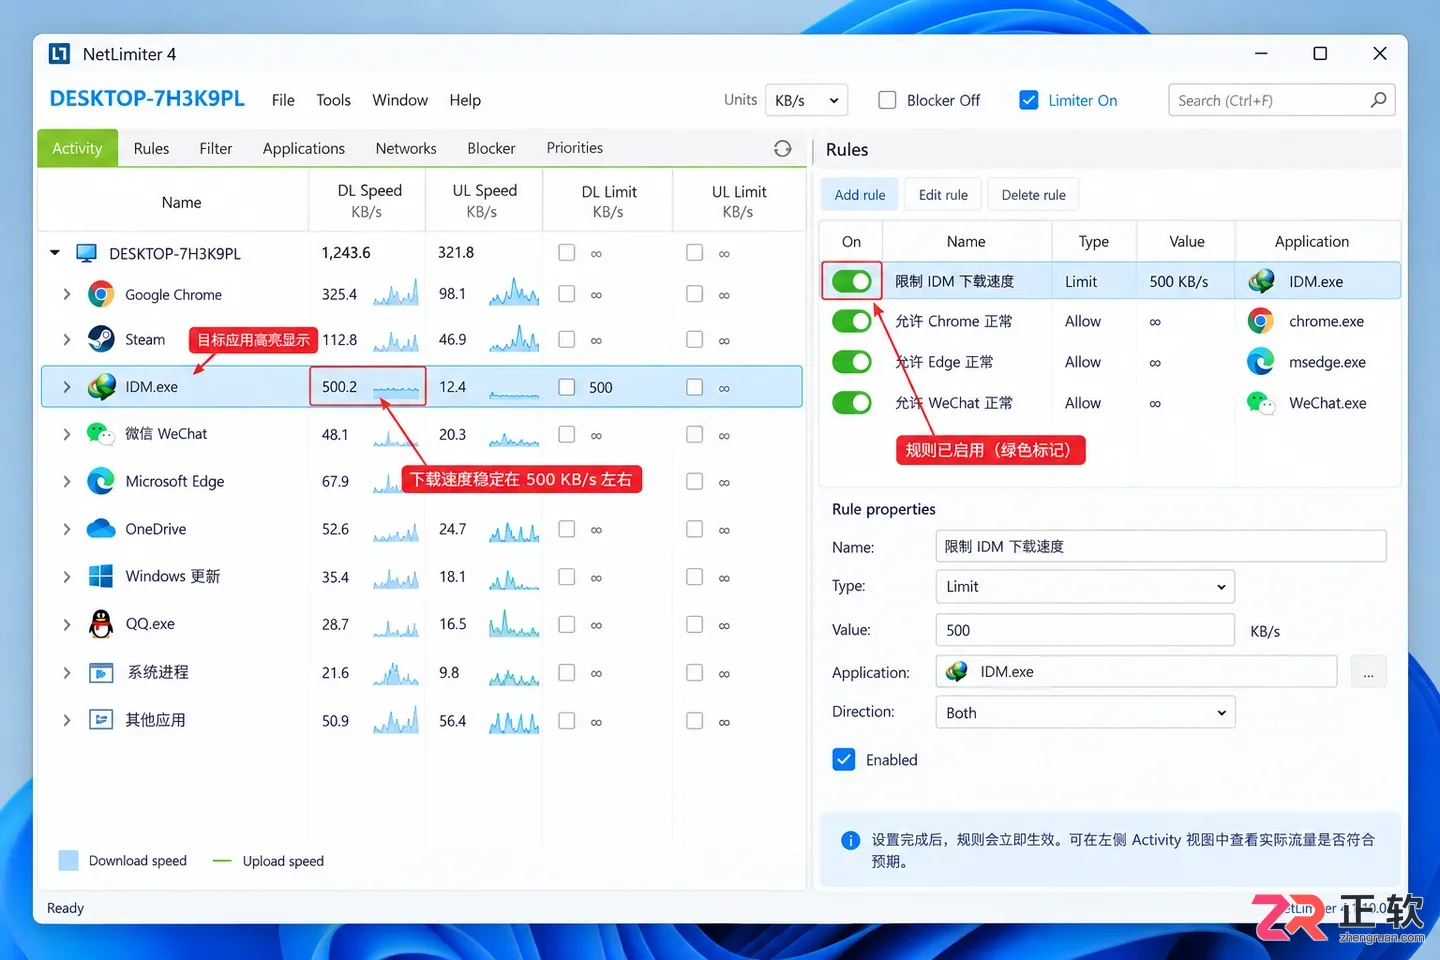Switch to the Blocker tab
This screenshot has width=1440, height=960.
[x=491, y=148]
